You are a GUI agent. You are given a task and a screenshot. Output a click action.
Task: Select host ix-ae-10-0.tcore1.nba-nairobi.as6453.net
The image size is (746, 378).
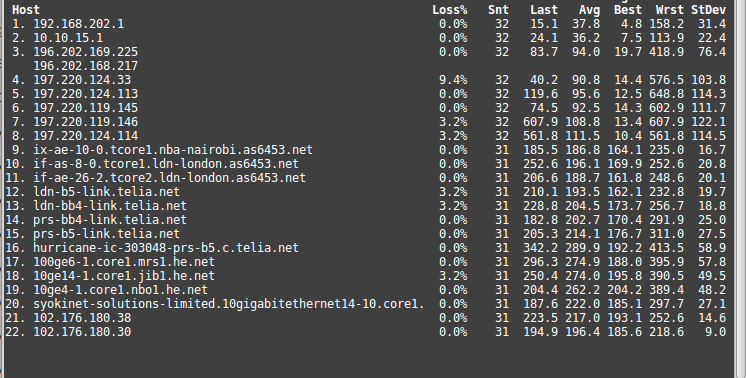173,150
